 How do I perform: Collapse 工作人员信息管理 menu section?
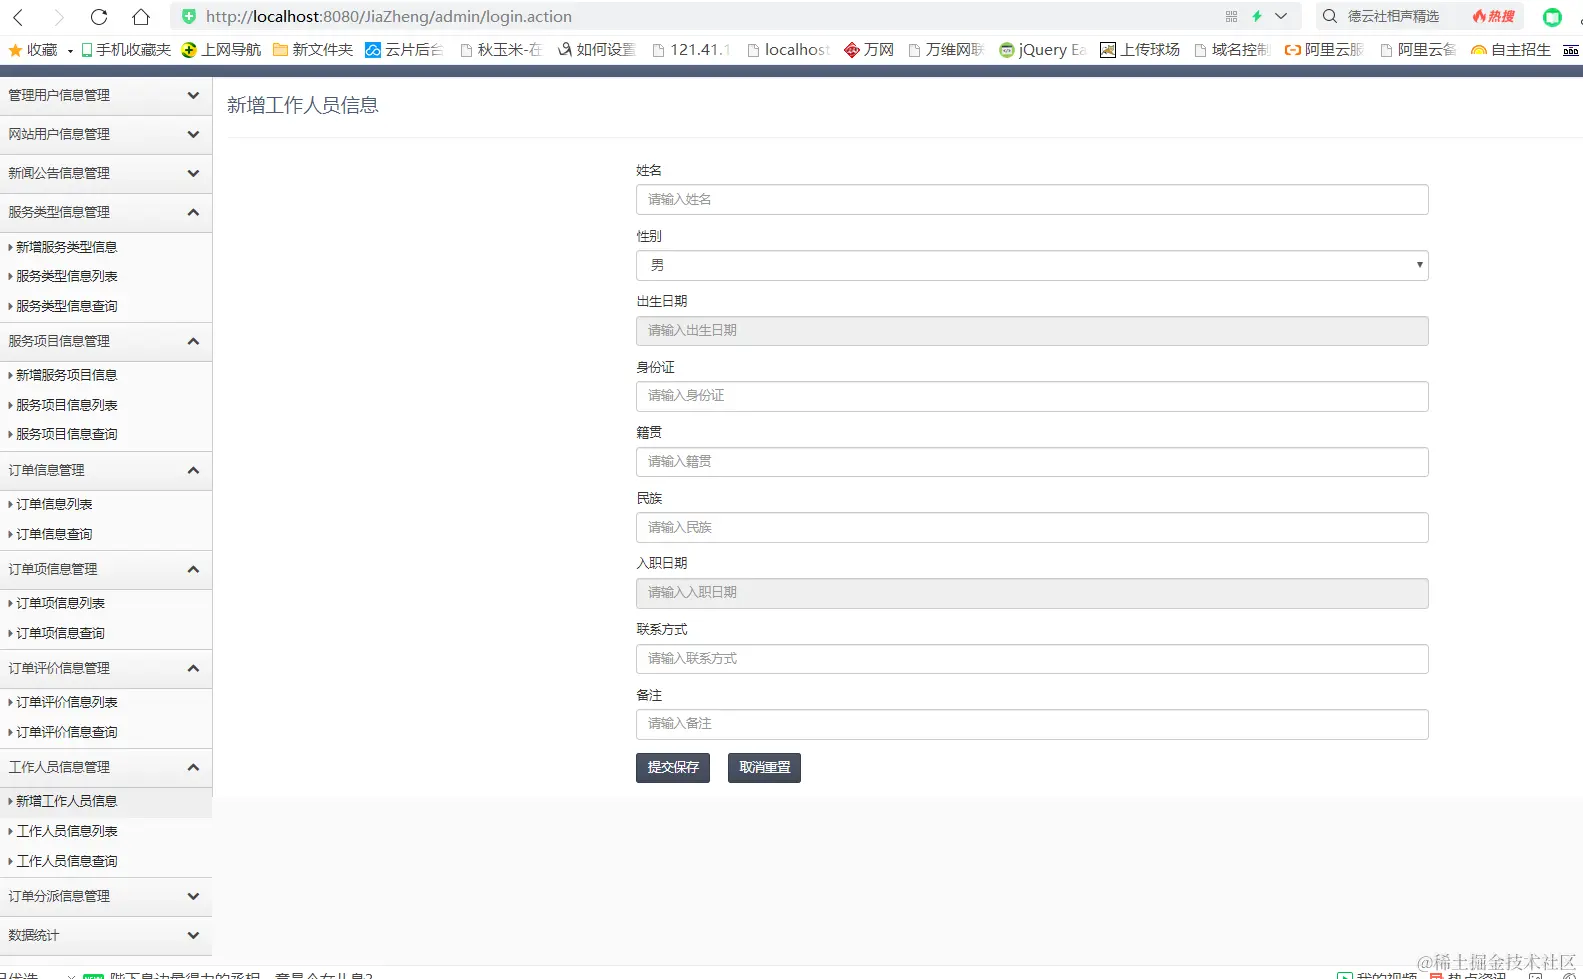point(106,767)
